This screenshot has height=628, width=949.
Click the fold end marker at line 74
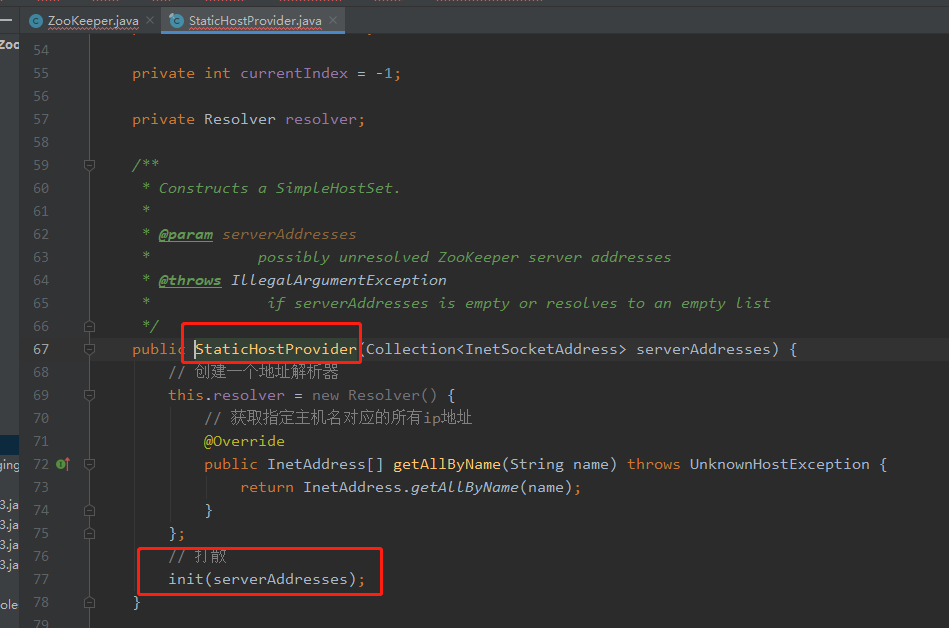[90, 510]
